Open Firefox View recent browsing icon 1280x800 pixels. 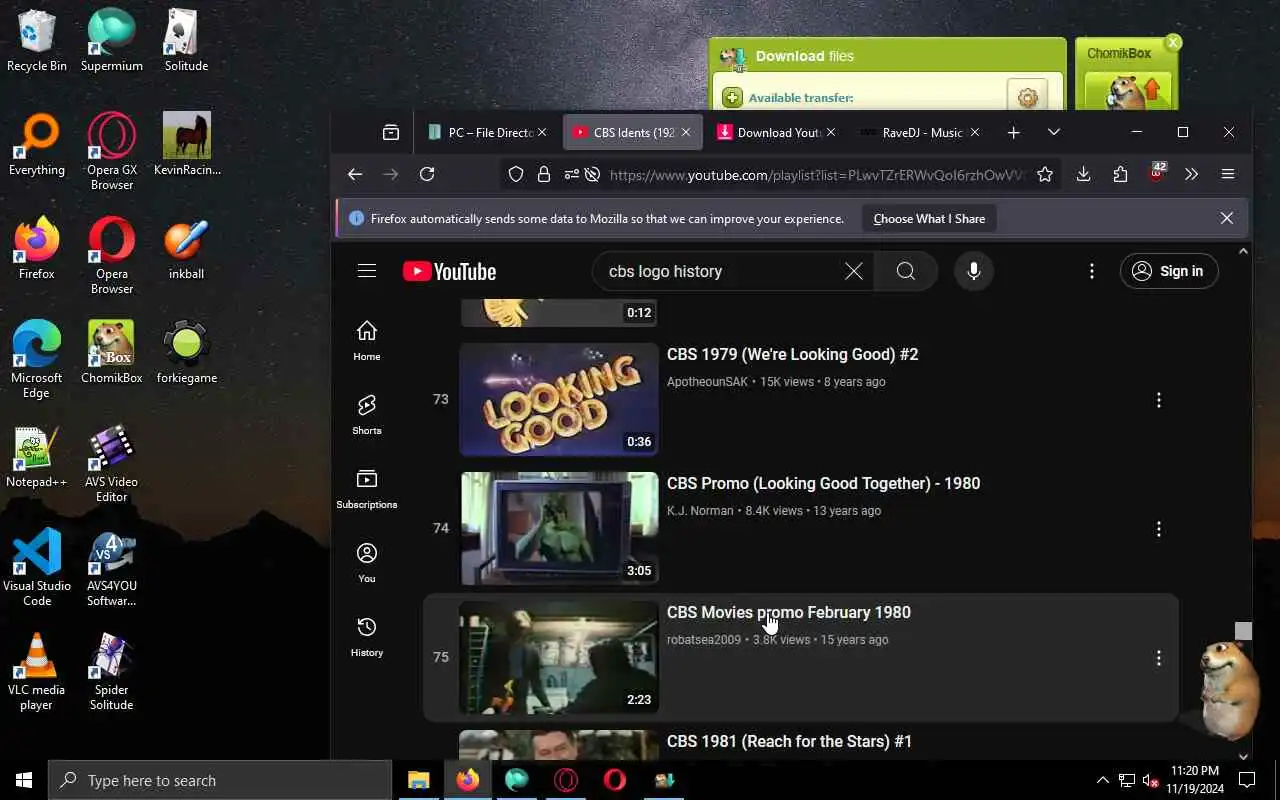coord(391,132)
